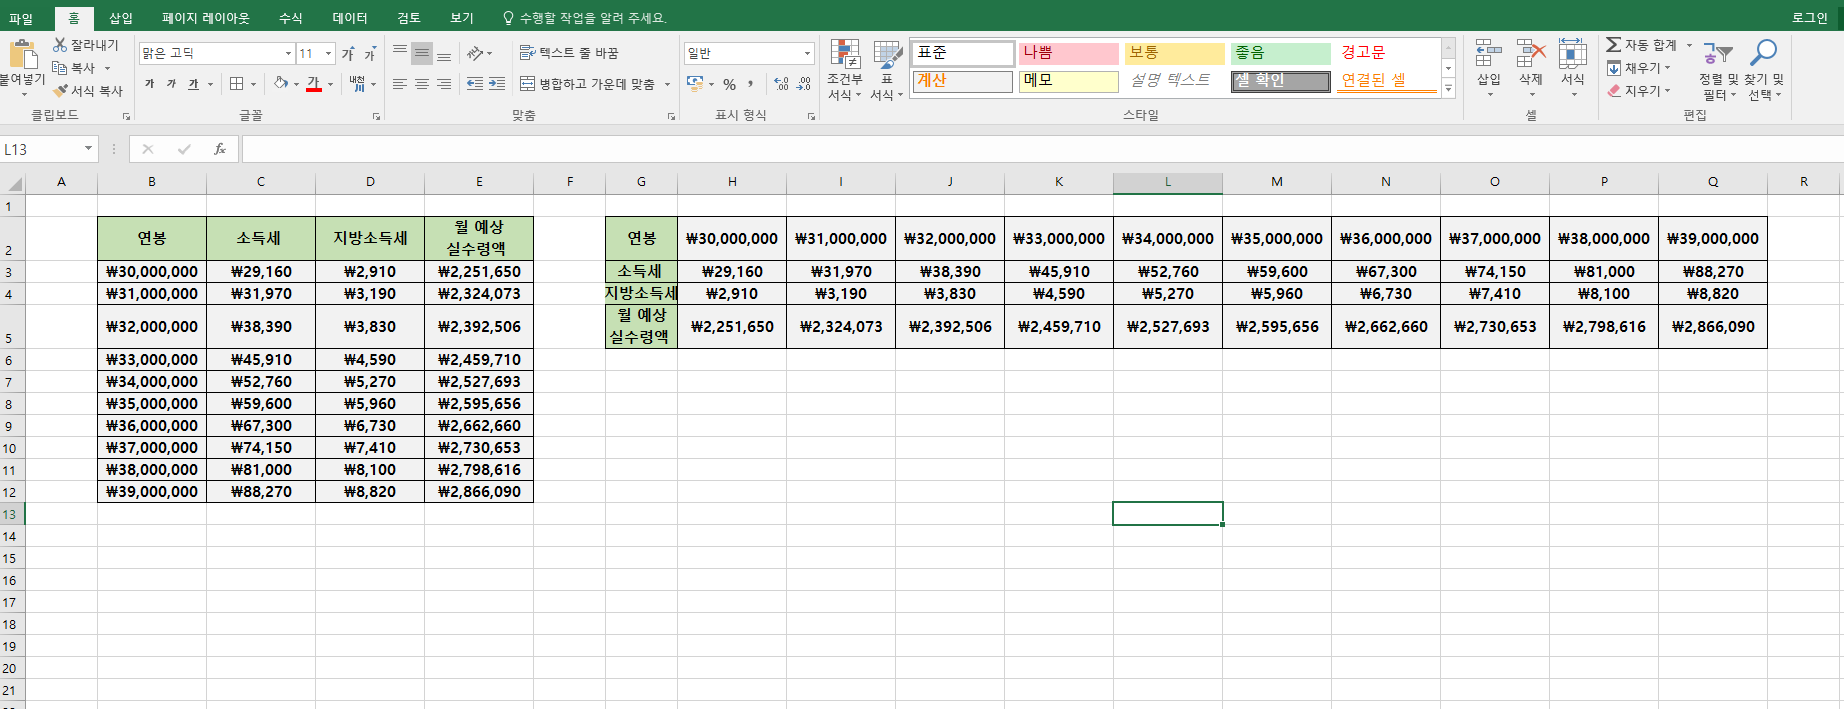Open the number format dropdown 일반
Image resolution: width=1844 pixels, height=709 pixels.
coord(807,53)
